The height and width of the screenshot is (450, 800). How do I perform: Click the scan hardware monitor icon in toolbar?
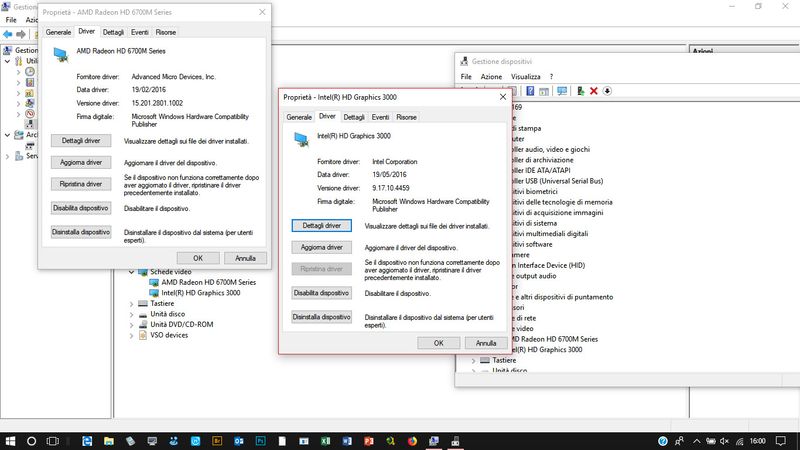click(562, 91)
